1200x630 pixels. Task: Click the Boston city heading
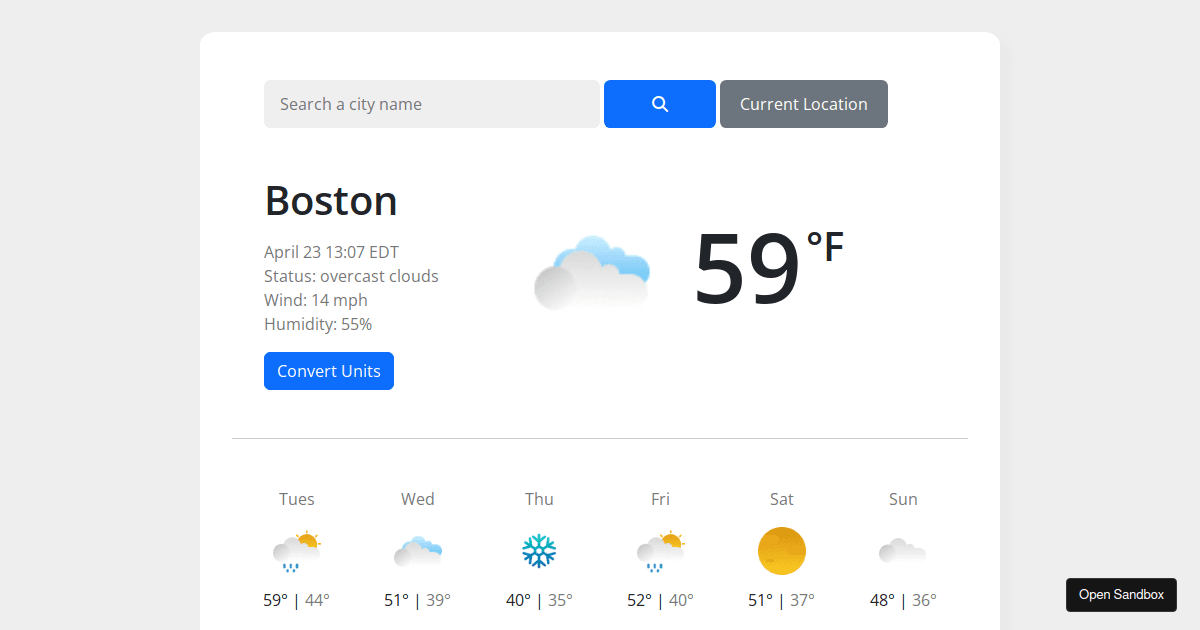[x=330, y=201]
